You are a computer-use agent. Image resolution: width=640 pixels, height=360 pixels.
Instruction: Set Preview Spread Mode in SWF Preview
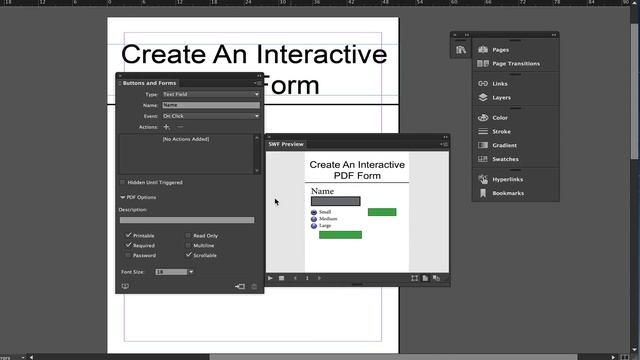pos(425,278)
